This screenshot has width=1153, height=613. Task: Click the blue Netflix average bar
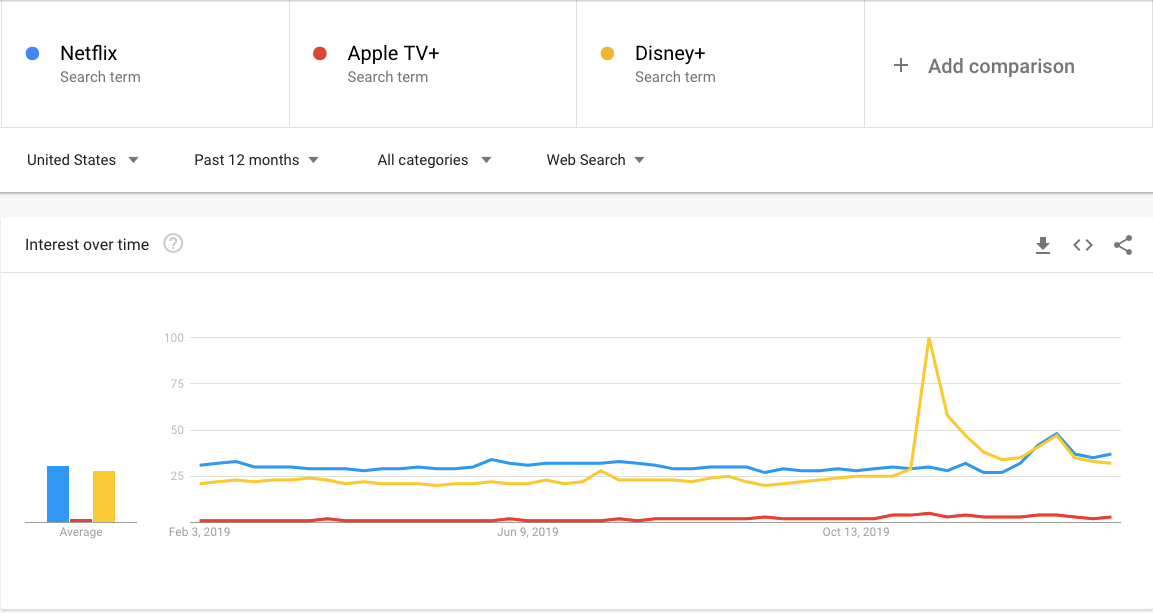coord(58,494)
